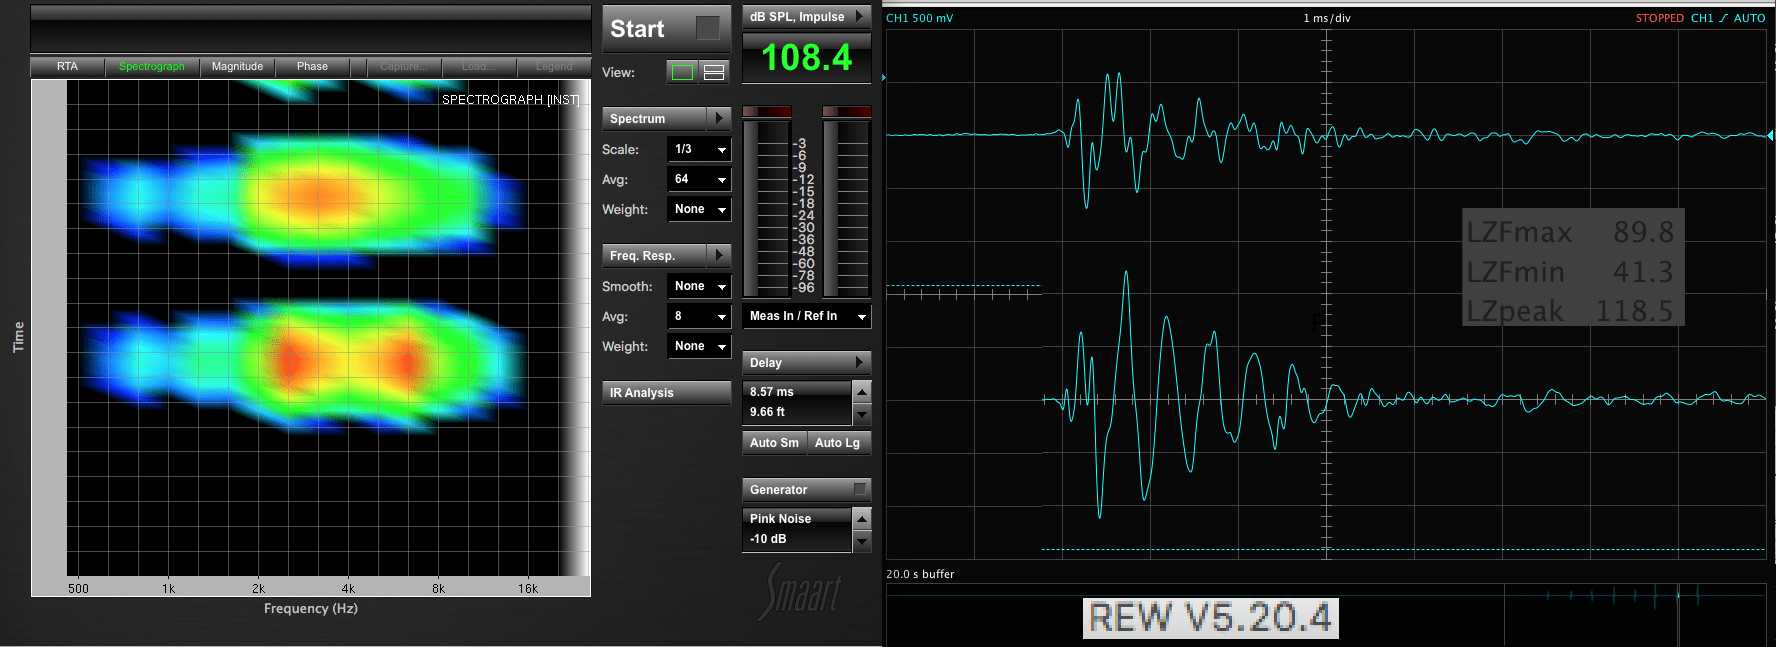This screenshot has width=1776, height=647.
Task: Click the AUTO trigger mode label
Action: tap(1749, 18)
